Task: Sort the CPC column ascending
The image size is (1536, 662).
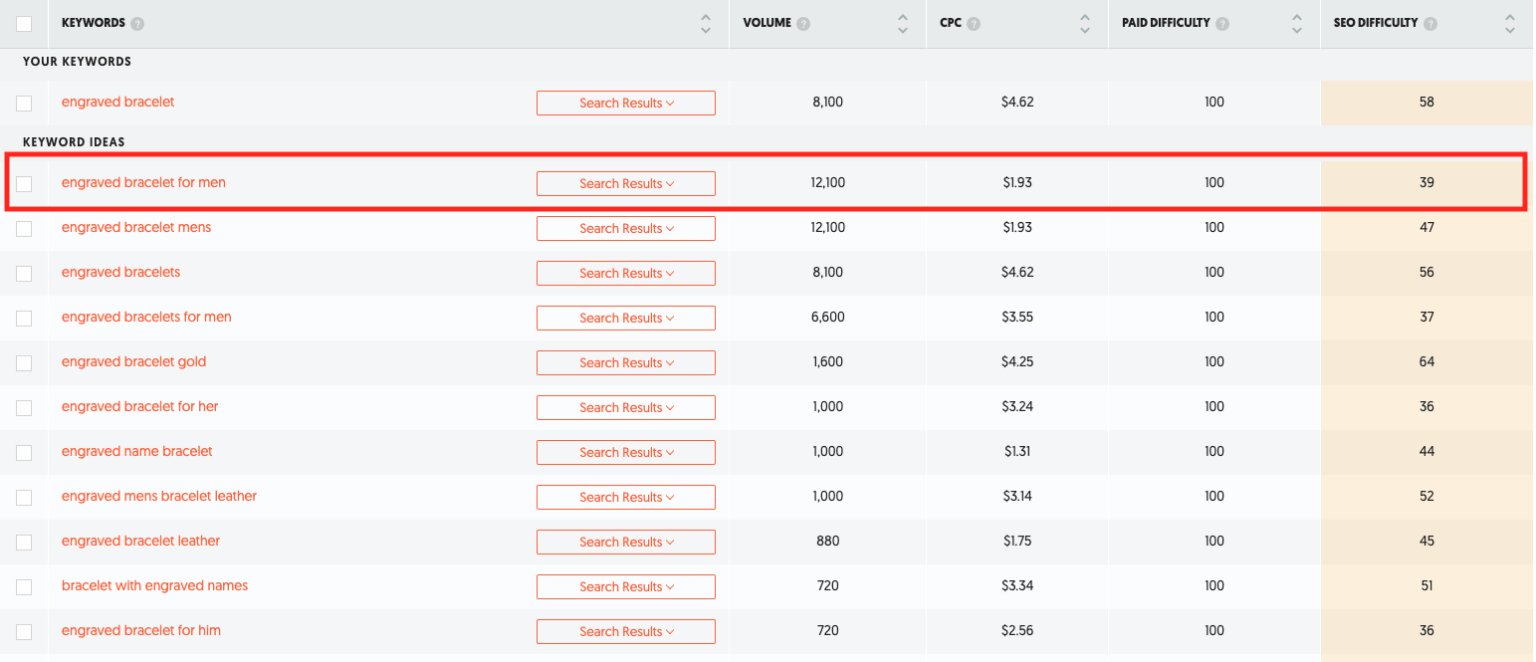Action: tap(1085, 17)
